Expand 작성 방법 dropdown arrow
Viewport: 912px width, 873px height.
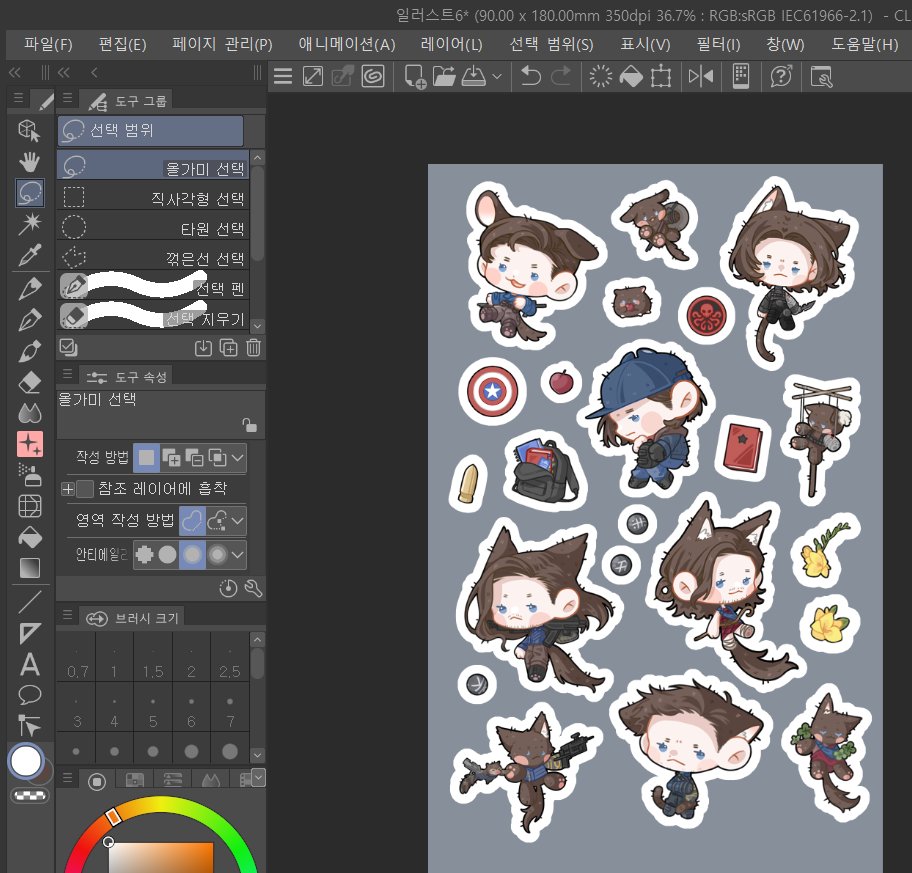coord(237,458)
